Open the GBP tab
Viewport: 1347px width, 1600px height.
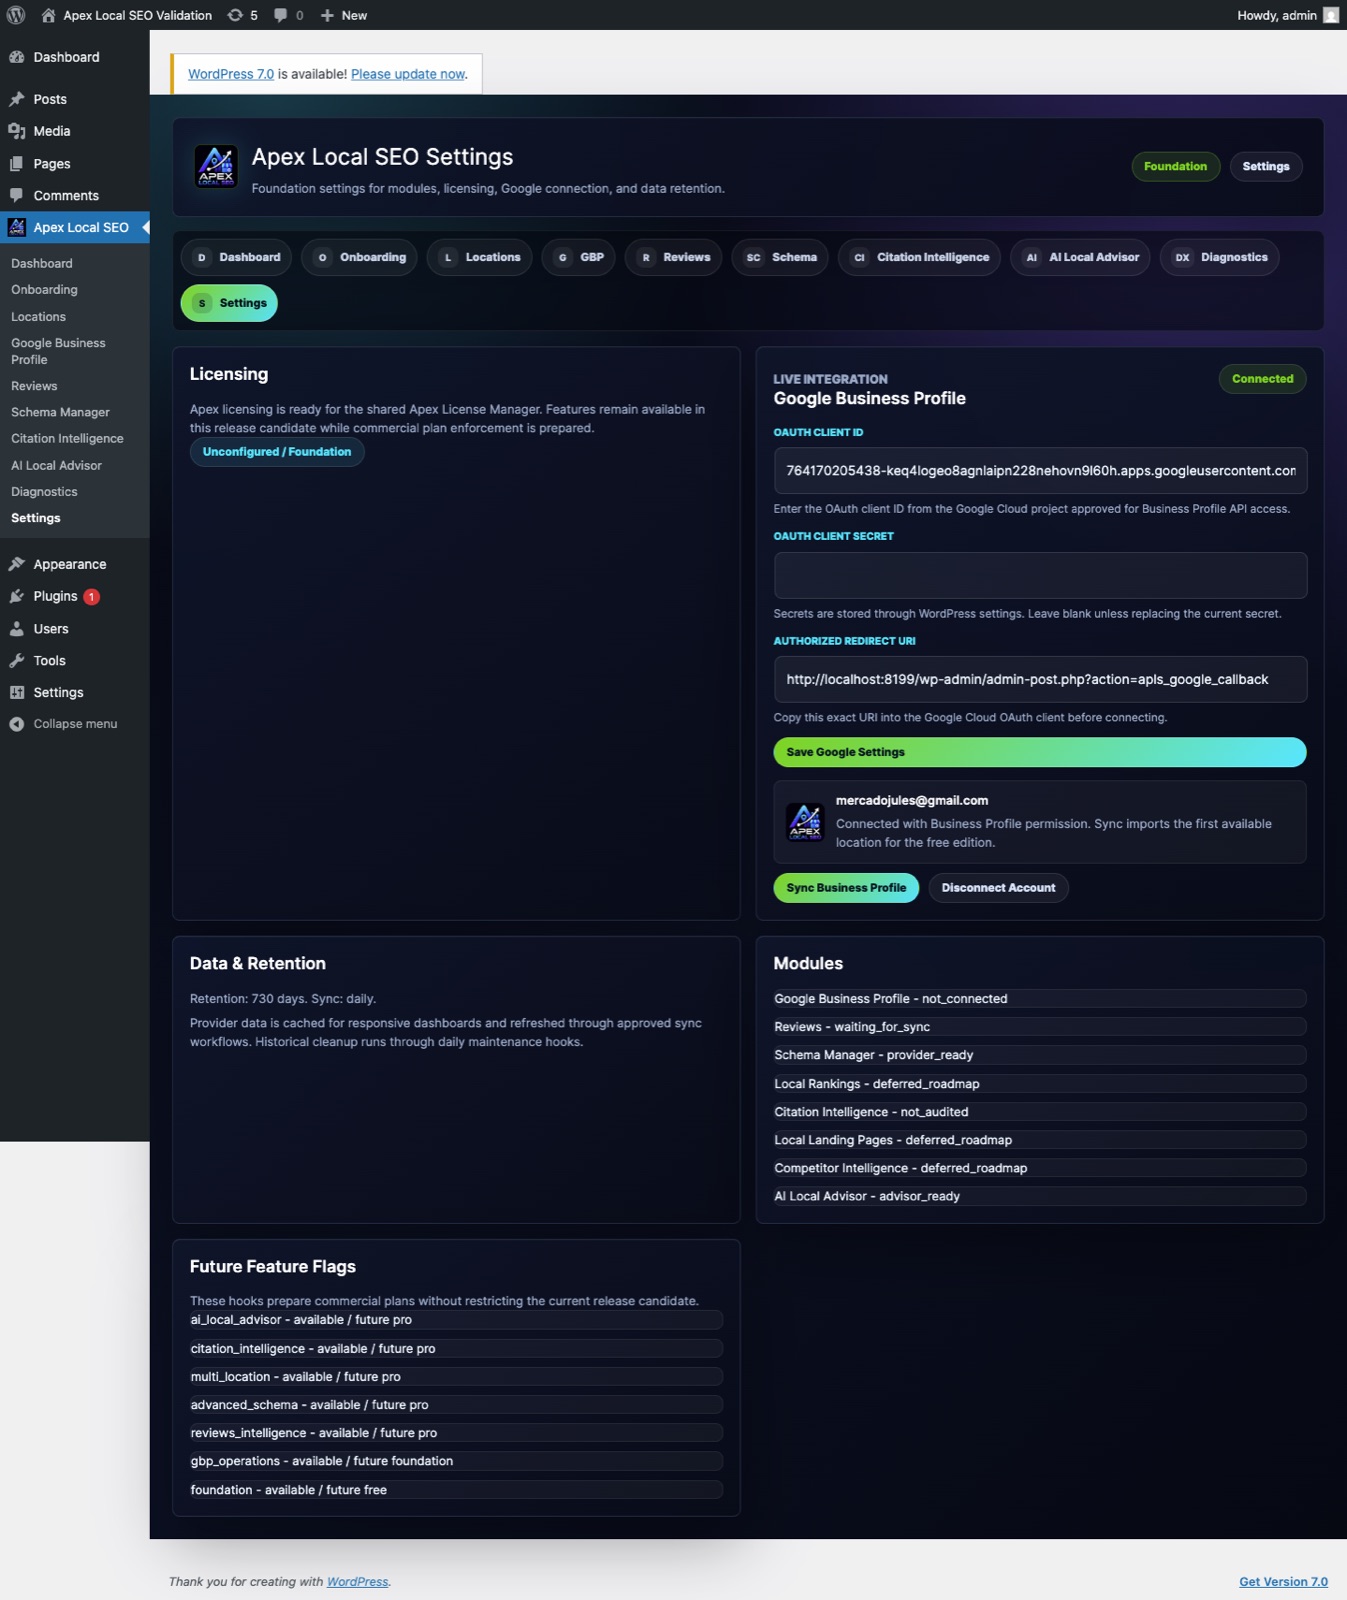pyautogui.click(x=579, y=257)
